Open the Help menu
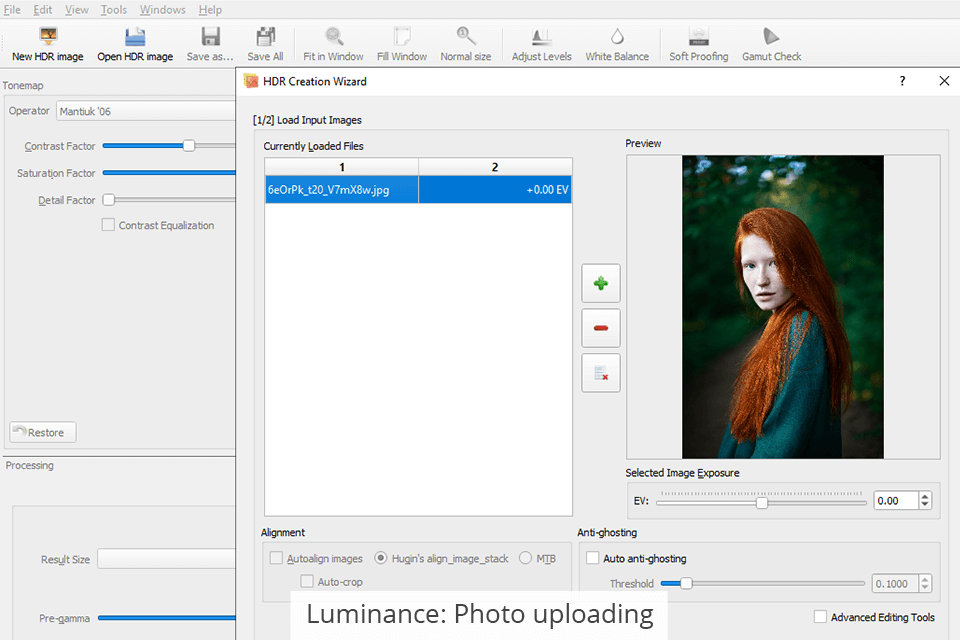The width and height of the screenshot is (960, 640). [x=210, y=10]
